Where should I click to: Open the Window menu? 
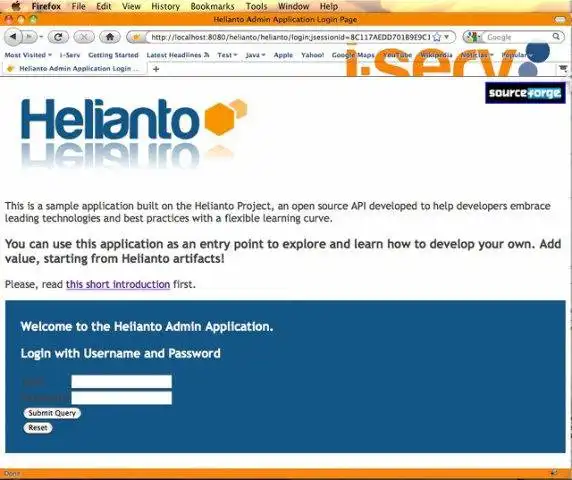[293, 6]
